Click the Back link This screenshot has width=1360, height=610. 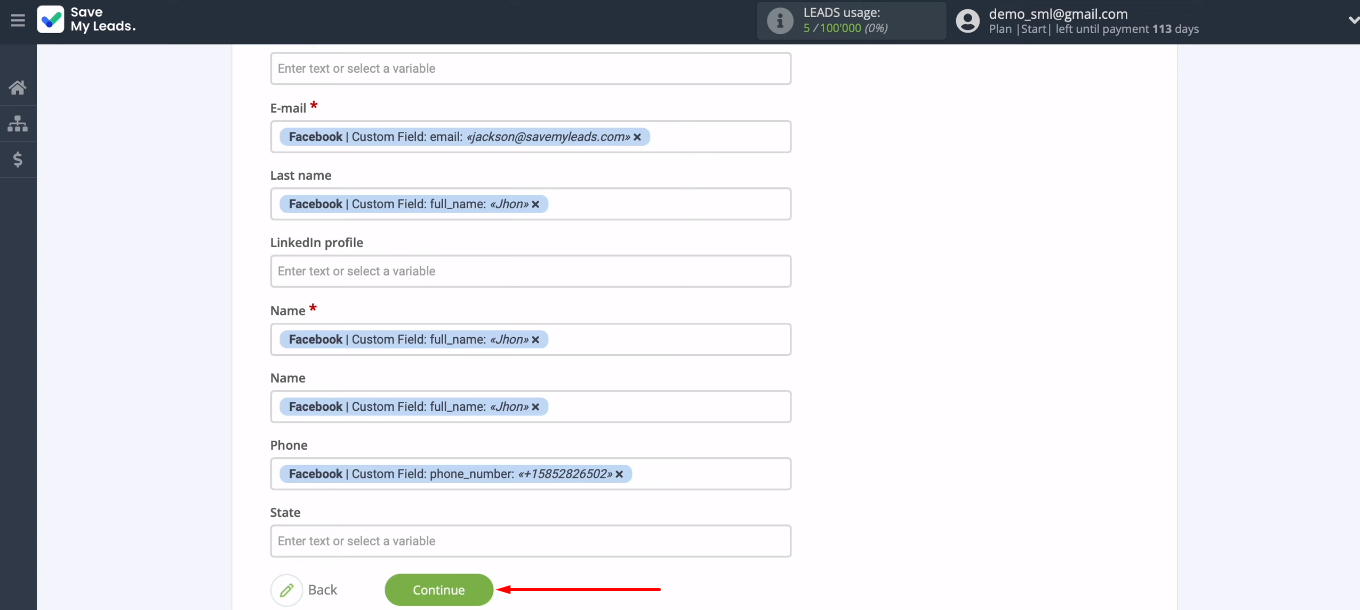point(322,590)
